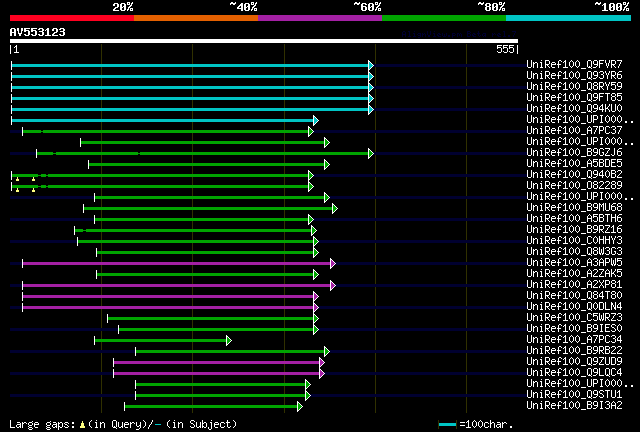This screenshot has height=432, width=640.
Task: Click the red 20% identity legend segment
Action: [72, 18]
